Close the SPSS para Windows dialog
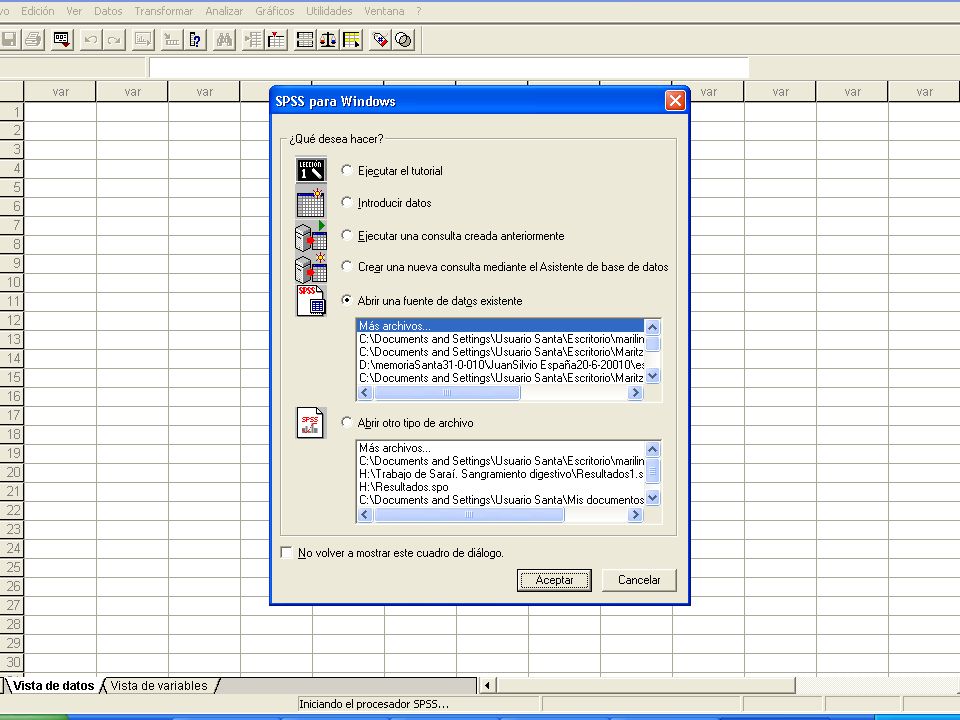Screen dimensions: 960x720 [675, 100]
